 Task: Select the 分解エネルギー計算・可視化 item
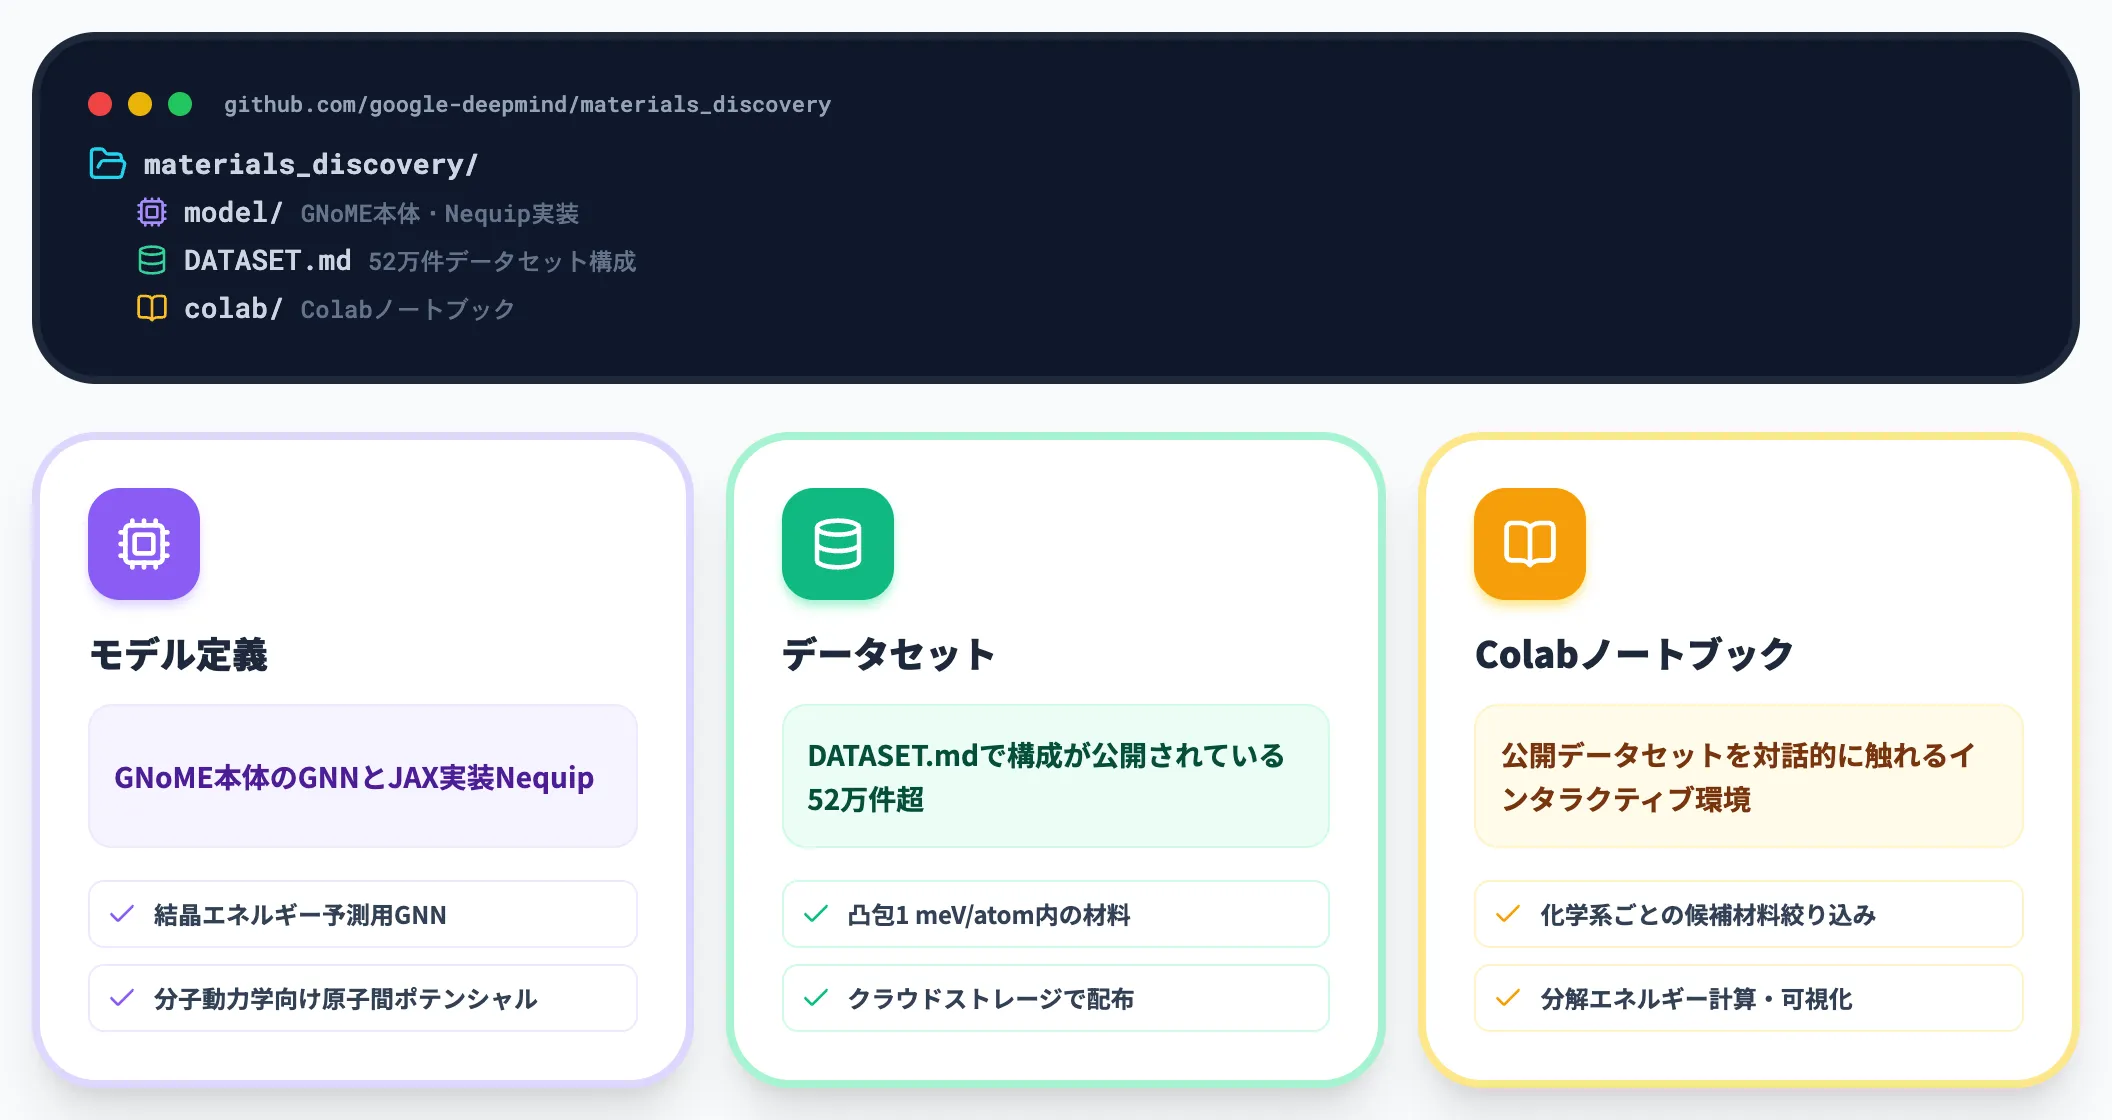pos(1749,998)
